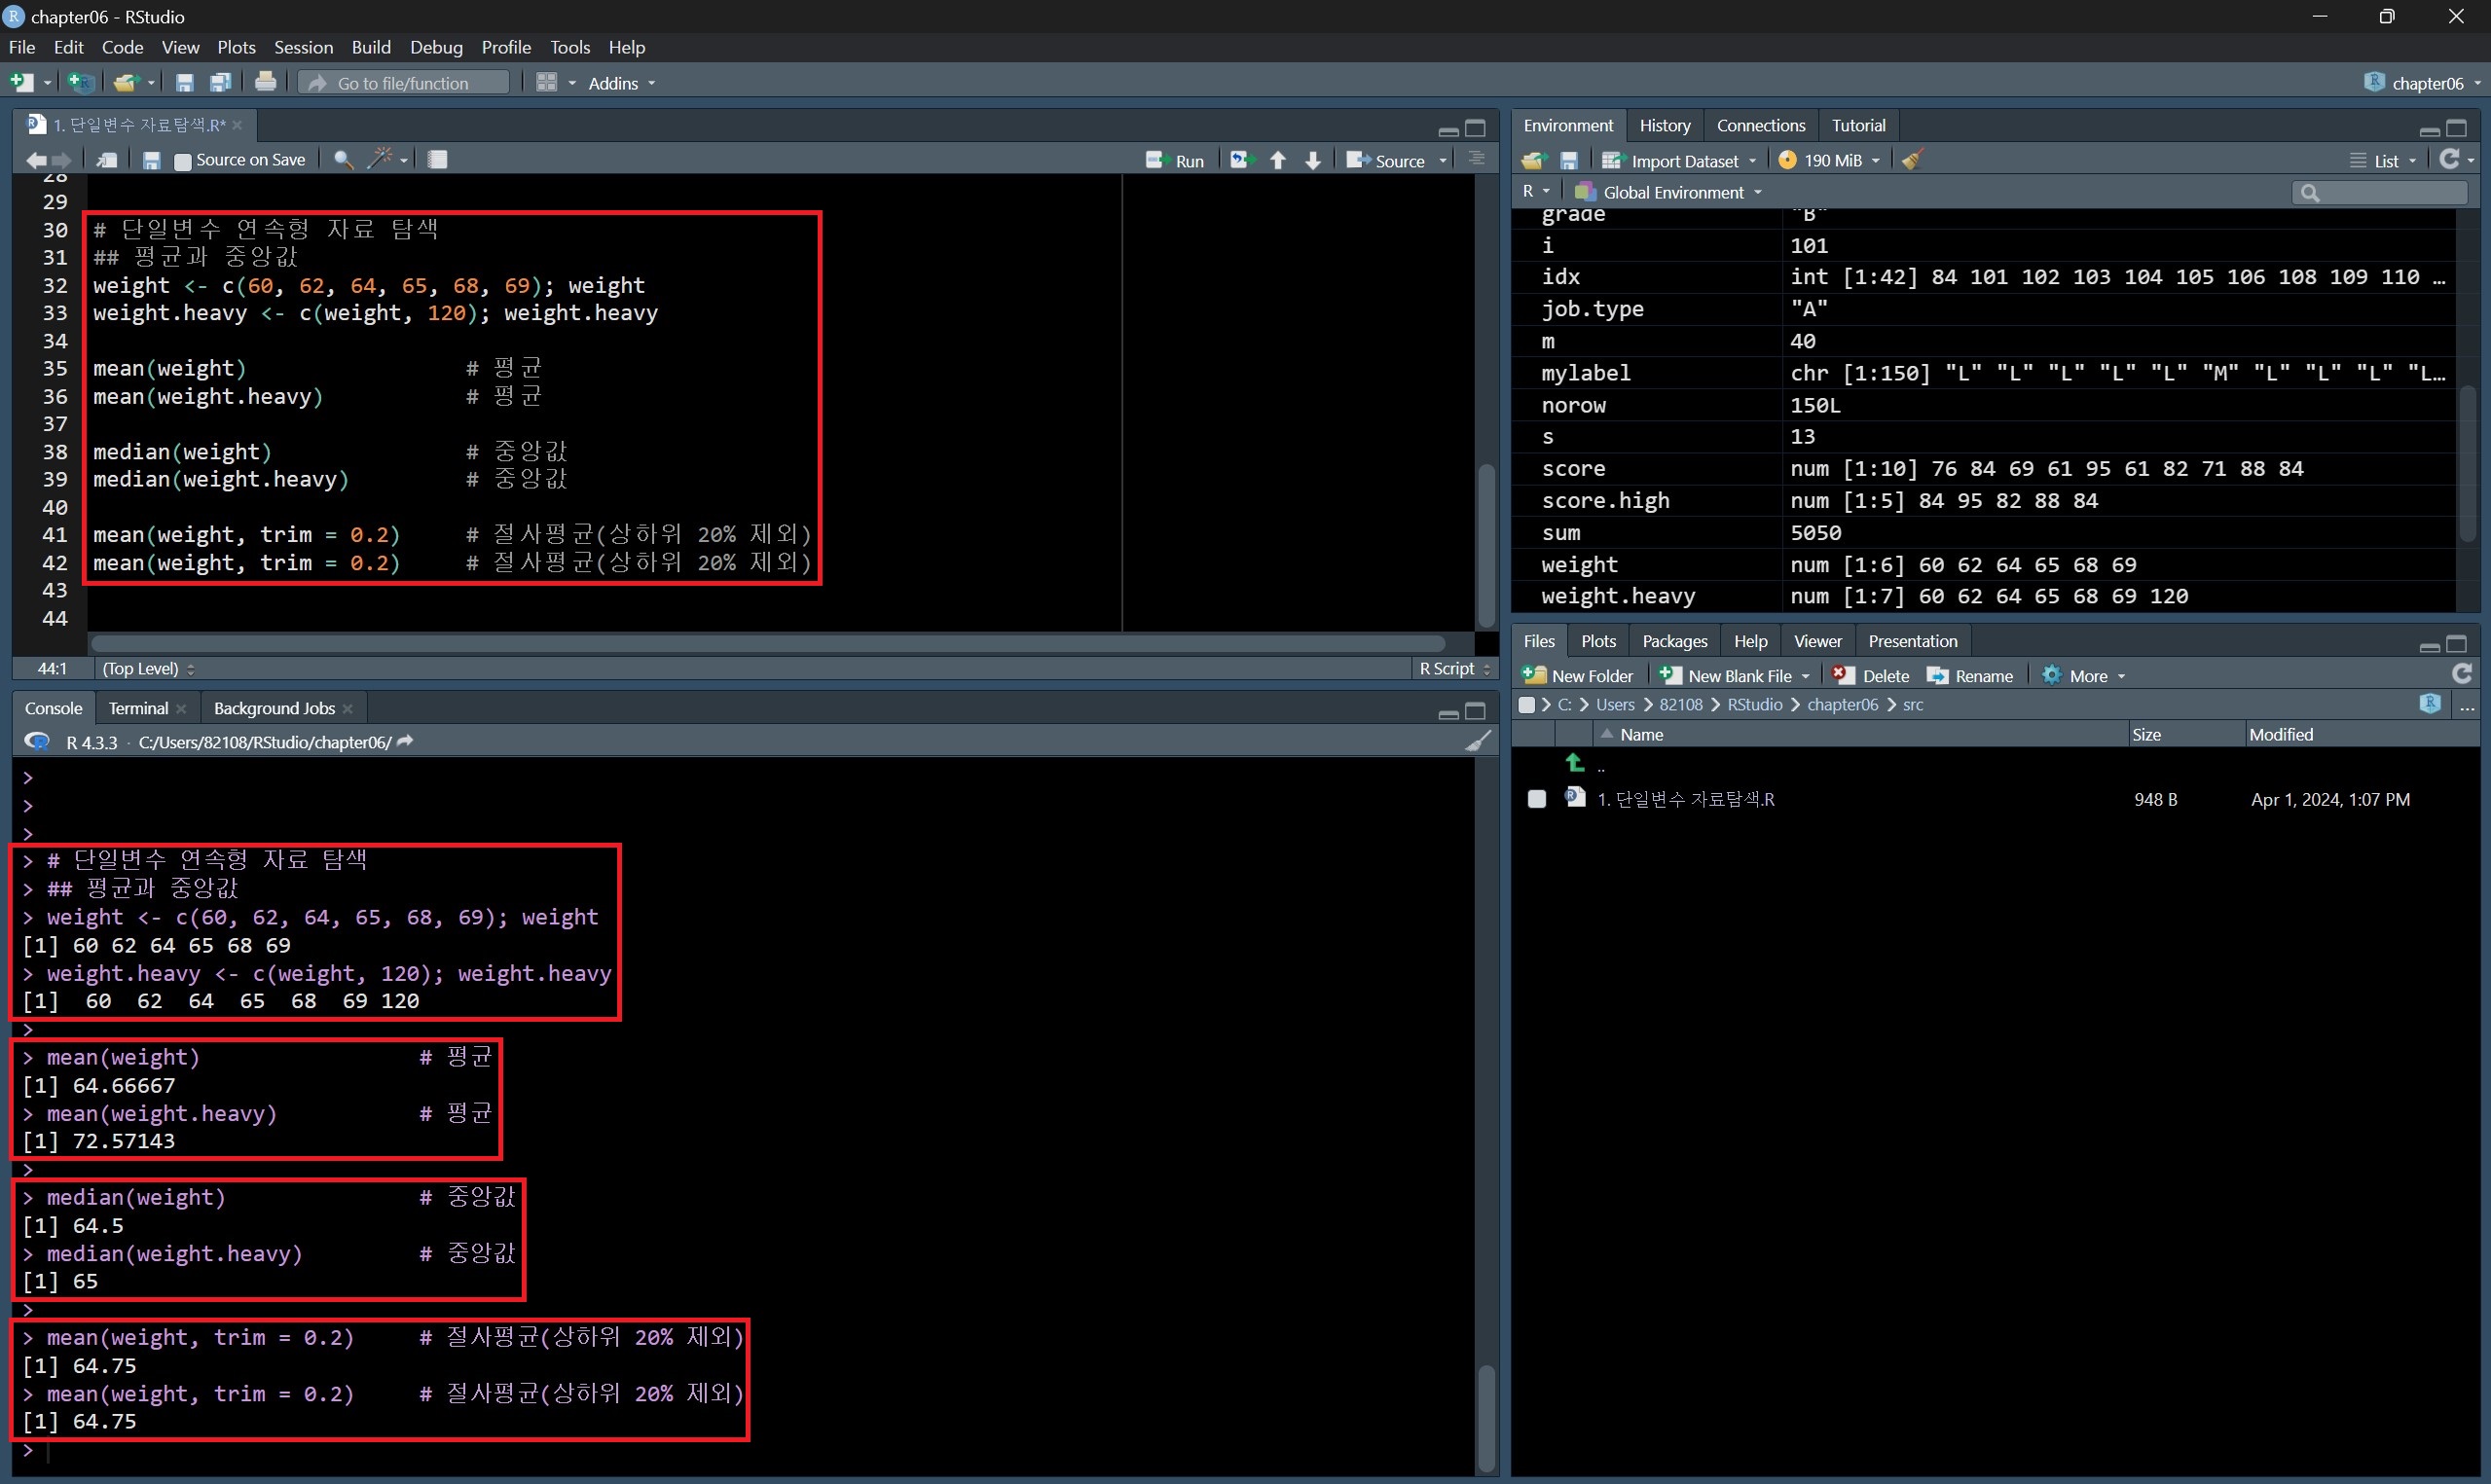Click chapter06 in the path breadcrumb
Image resolution: width=2491 pixels, height=1484 pixels.
point(1842,705)
